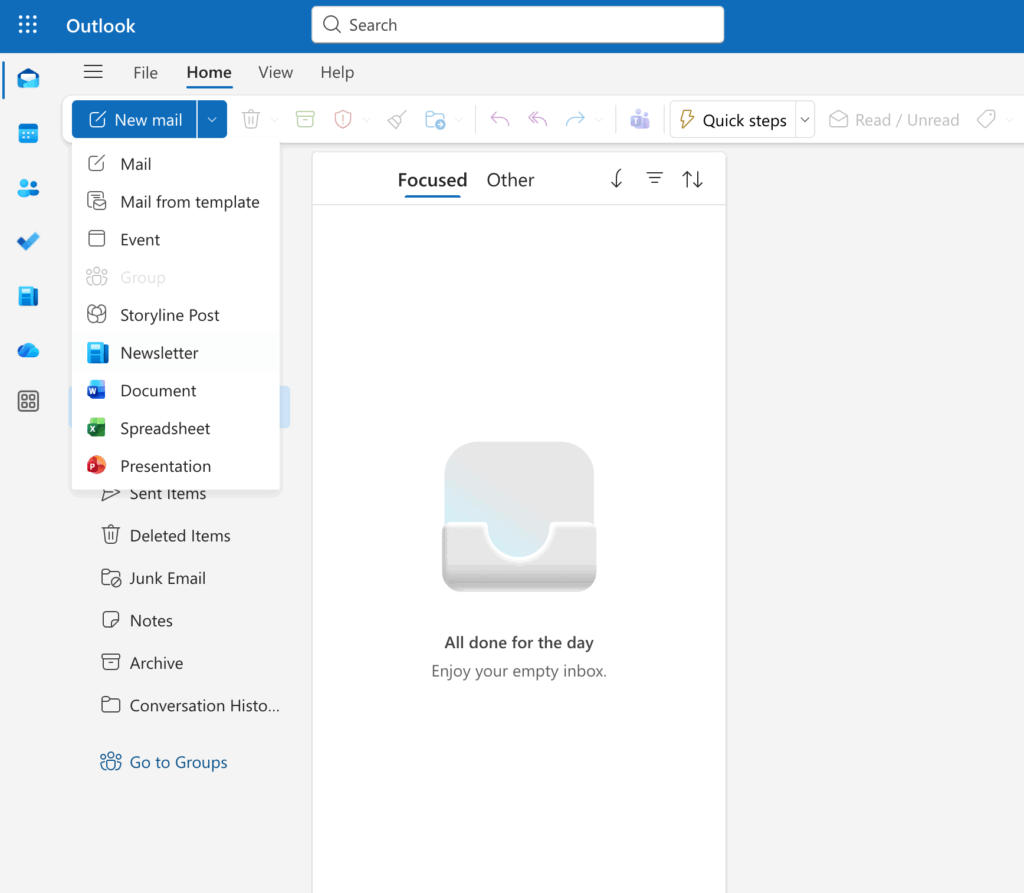The image size is (1024, 893).
Task: Open the People app icon
Action: pos(27,187)
